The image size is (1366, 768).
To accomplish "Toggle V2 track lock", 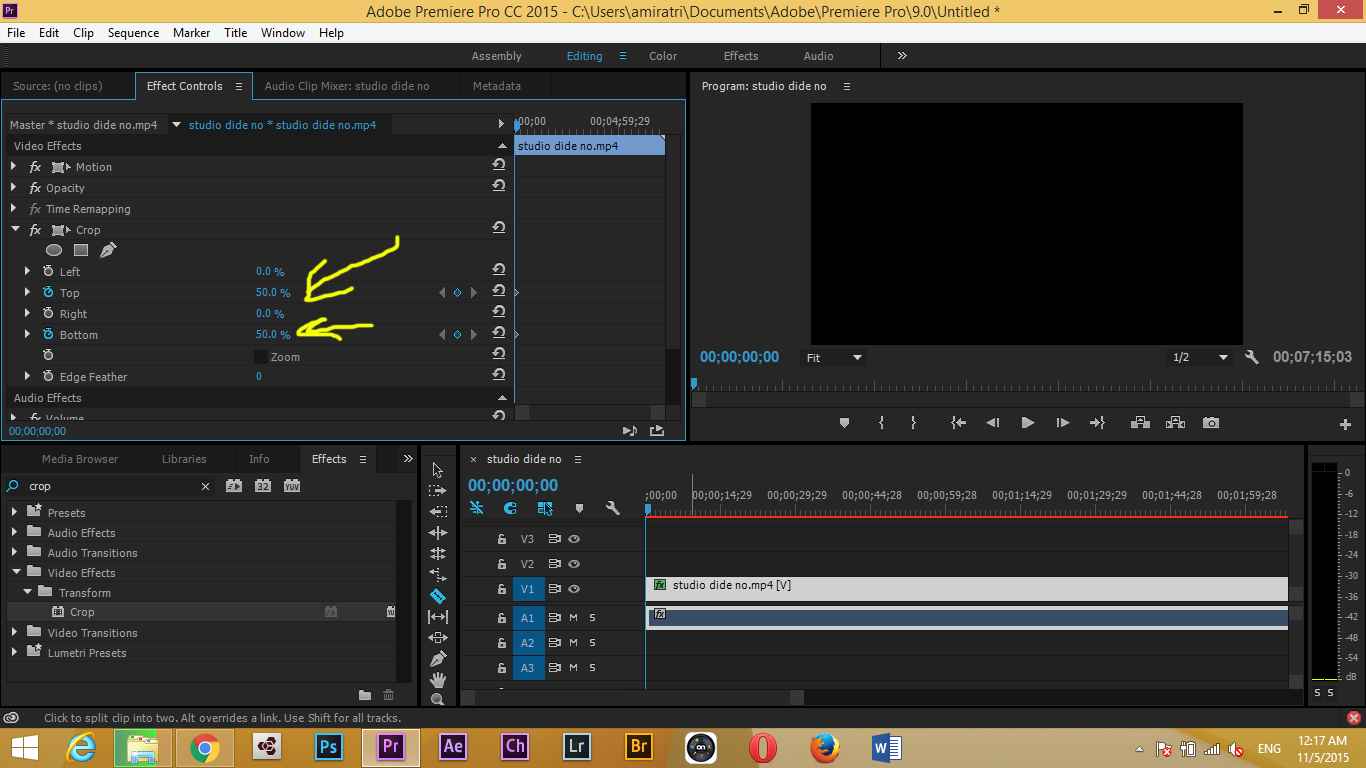I will tap(502, 564).
